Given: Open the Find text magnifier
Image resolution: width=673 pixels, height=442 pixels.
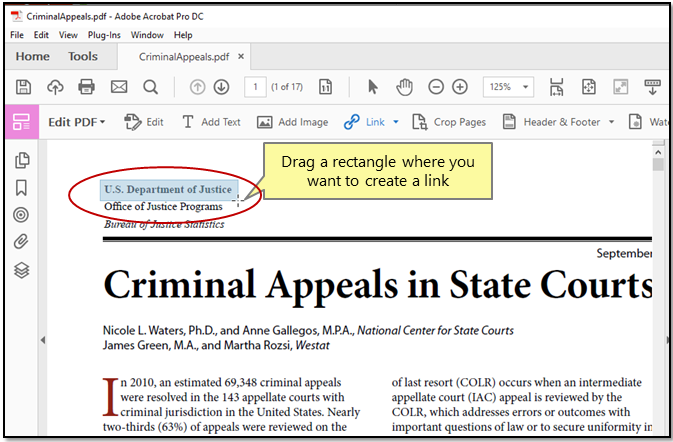Looking at the screenshot, I should pos(150,87).
